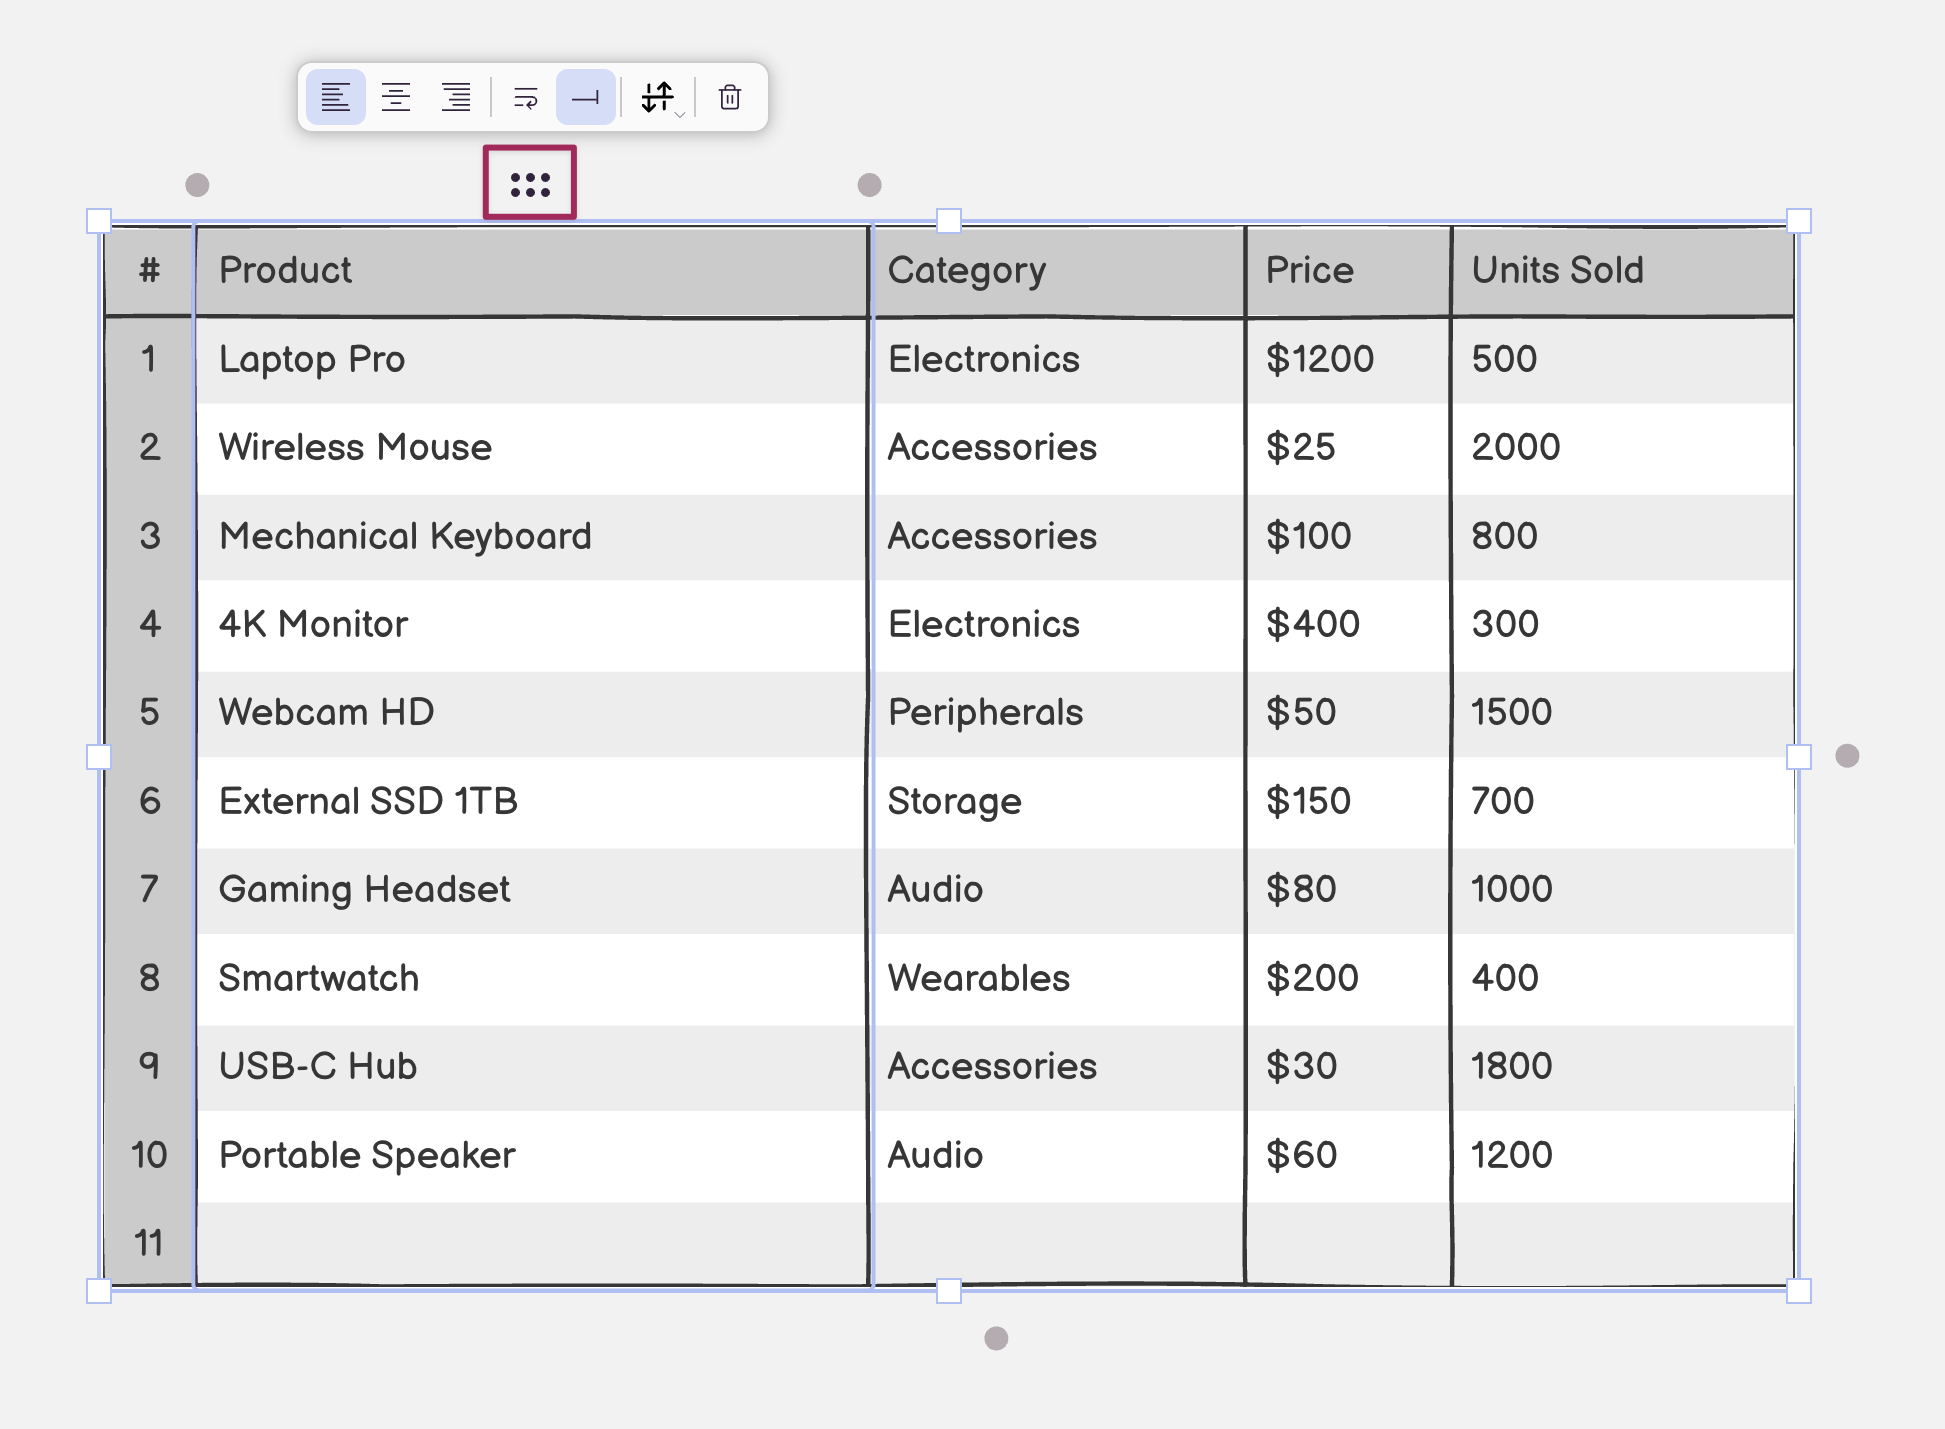This screenshot has height=1429, width=1945.
Task: Enable text wrapping for the column
Action: (525, 97)
